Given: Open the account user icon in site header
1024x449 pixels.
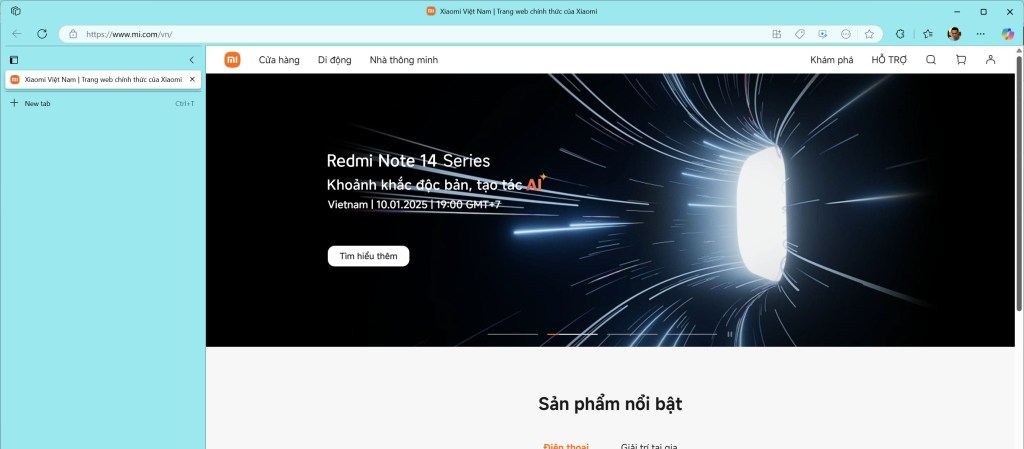Looking at the screenshot, I should (990, 60).
